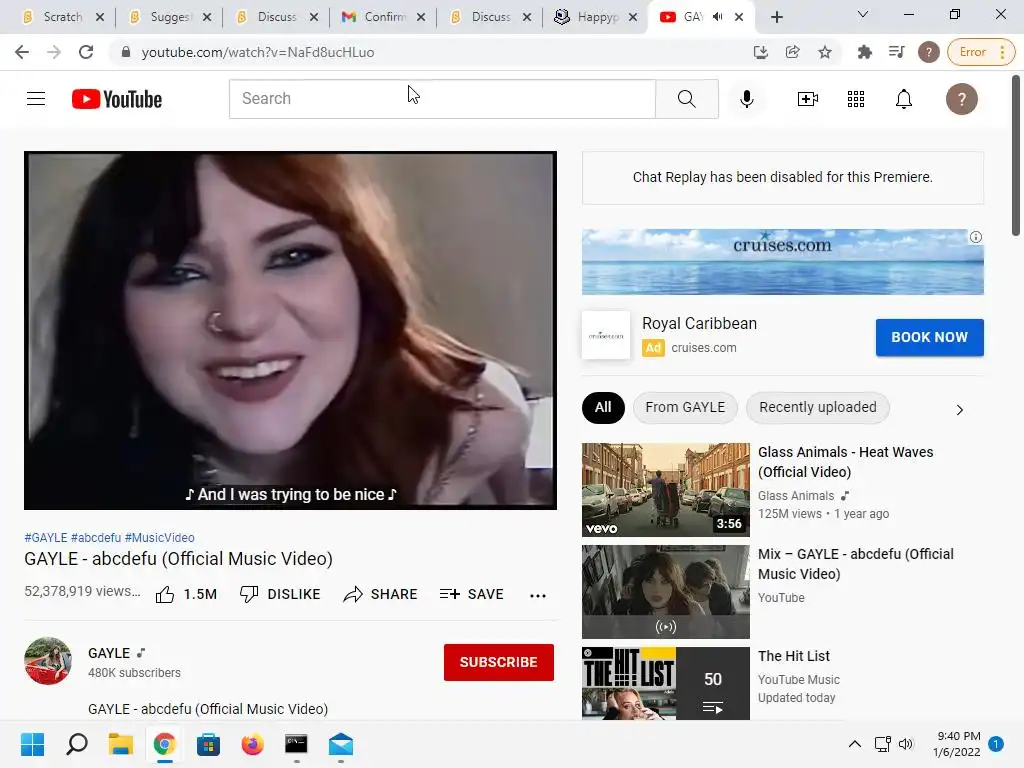The image size is (1024, 768).
Task: Open the #abcdefu hashtag link
Action: [x=96, y=537]
